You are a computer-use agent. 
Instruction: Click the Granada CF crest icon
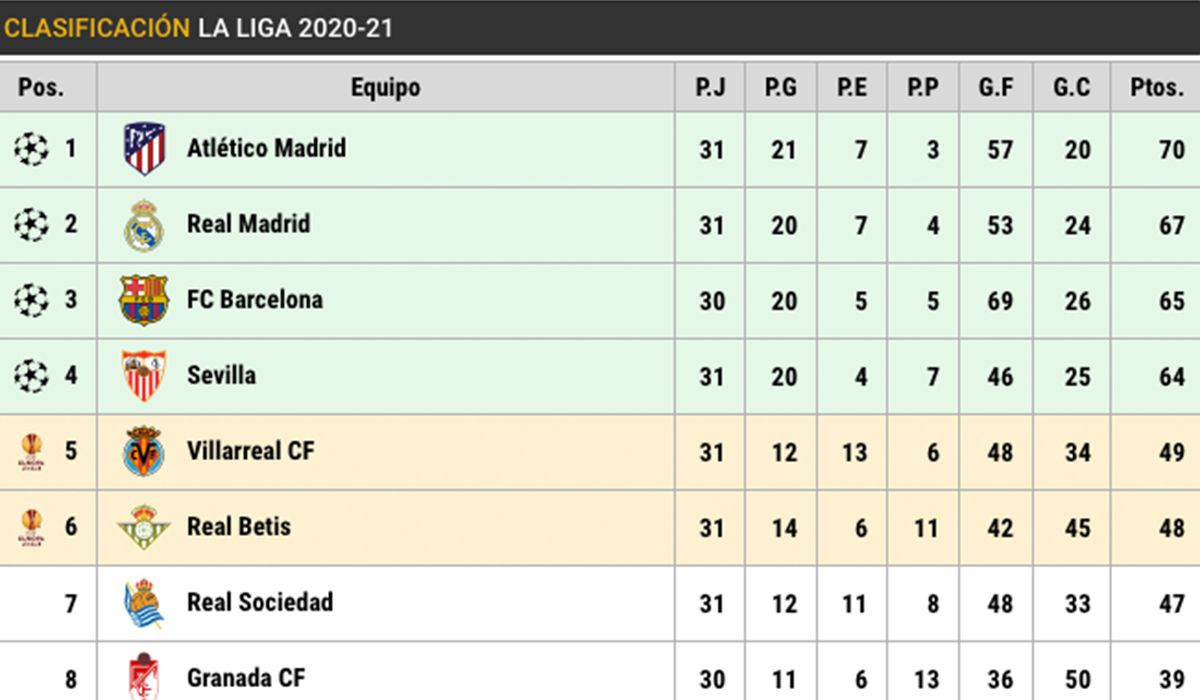144,676
